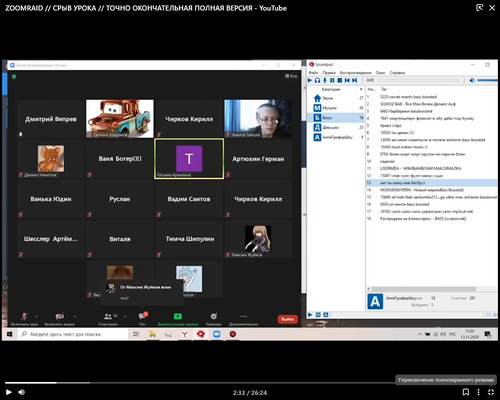Viewport: 500px width, 400px height.
Task: Select sound 5 бравл старс
Action: point(432,126)
